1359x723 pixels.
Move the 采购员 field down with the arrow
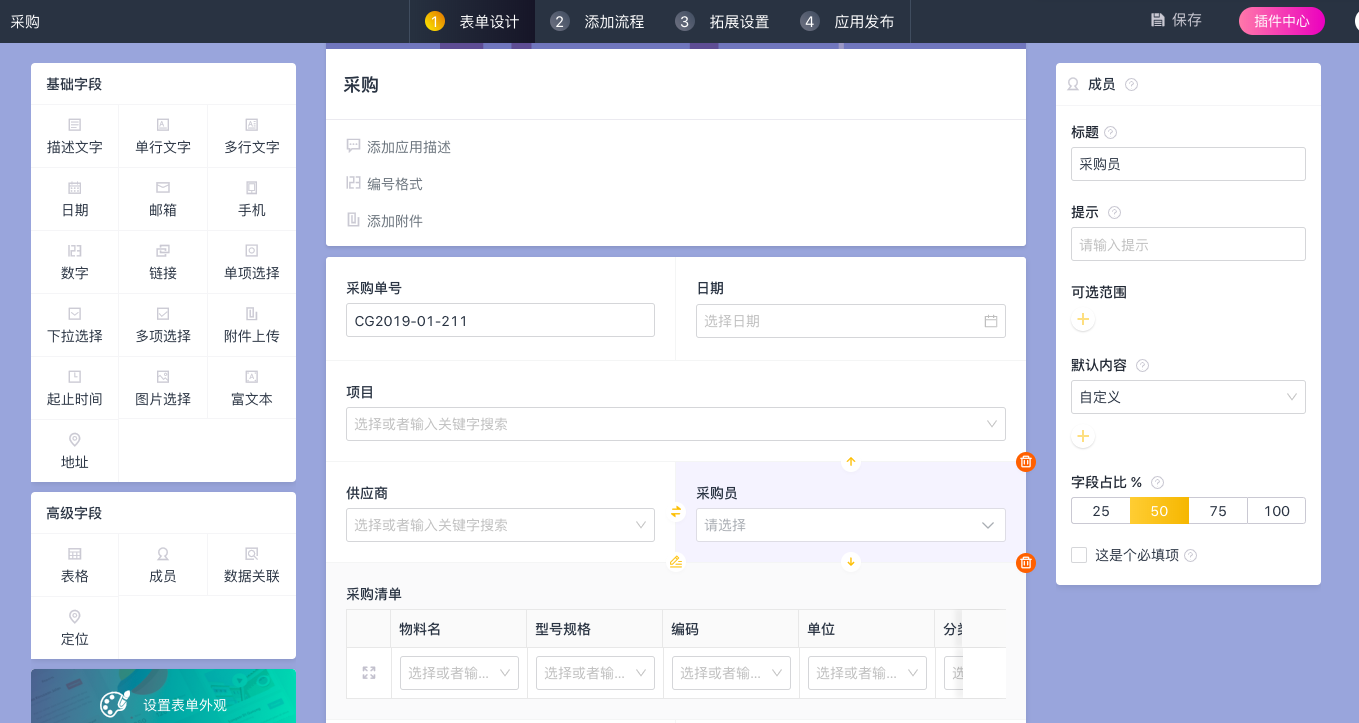851,562
